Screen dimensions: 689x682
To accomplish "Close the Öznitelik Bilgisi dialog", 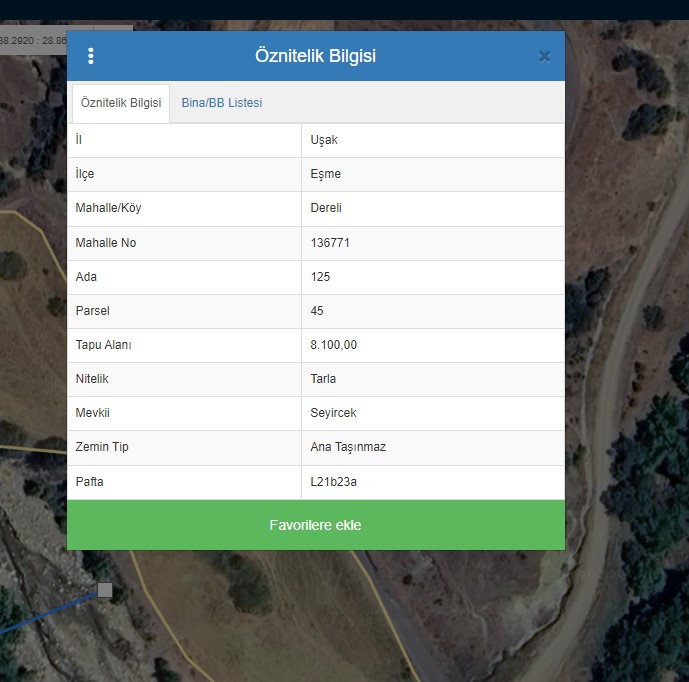I will [x=544, y=57].
